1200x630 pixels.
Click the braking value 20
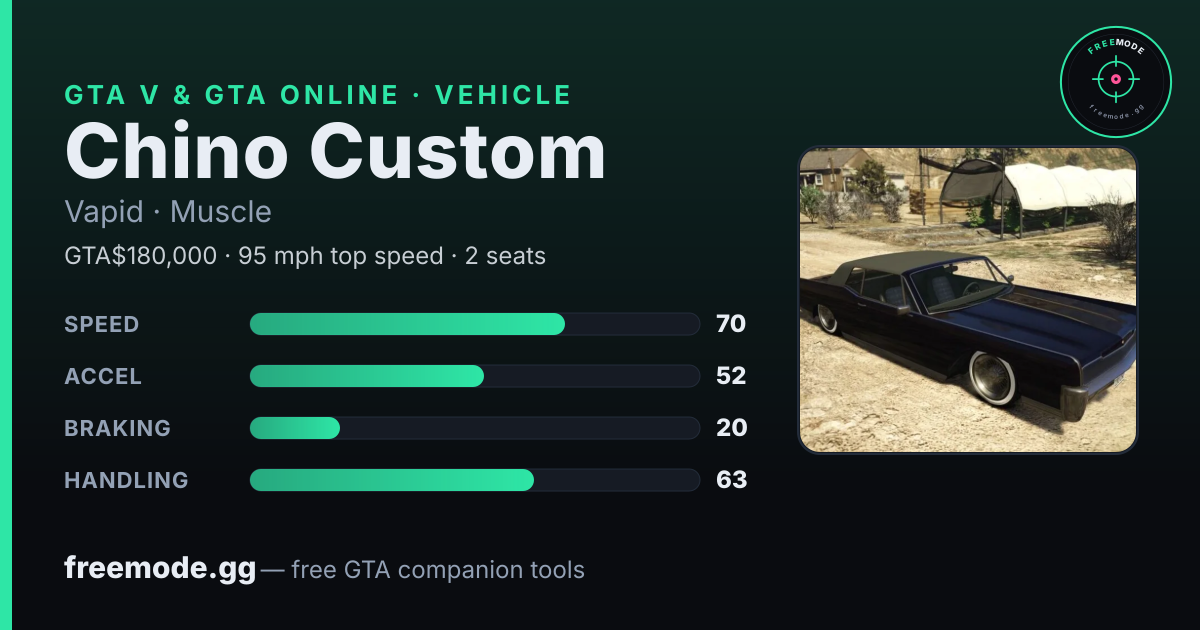[731, 428]
